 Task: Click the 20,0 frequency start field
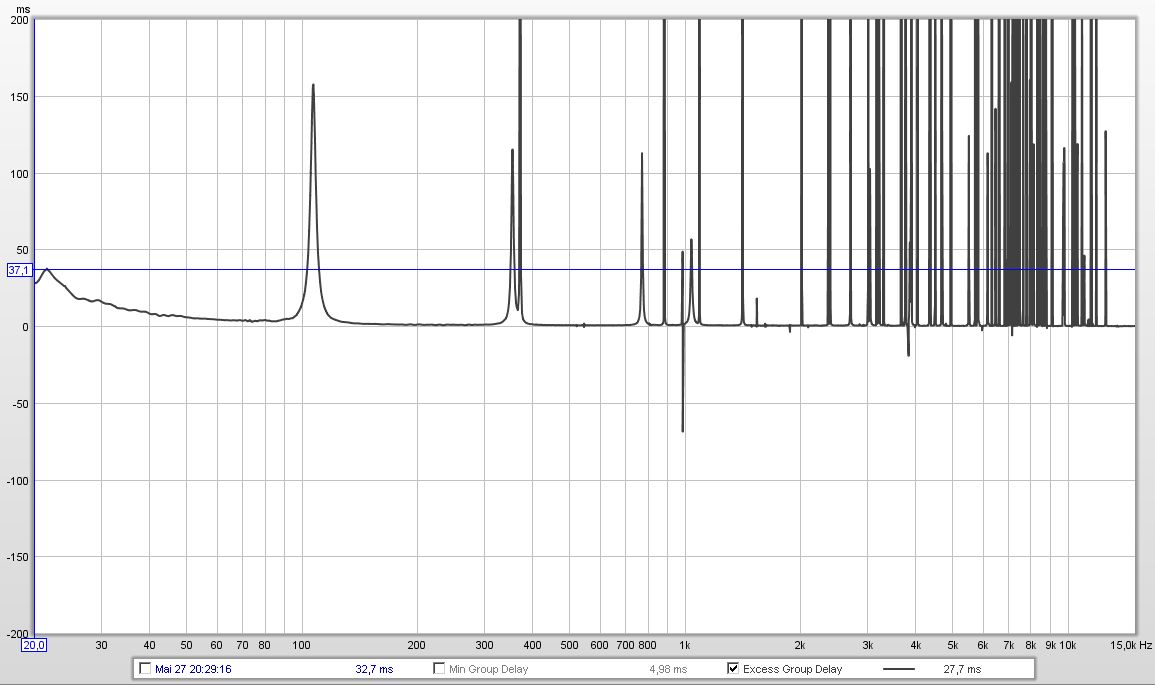(34, 645)
